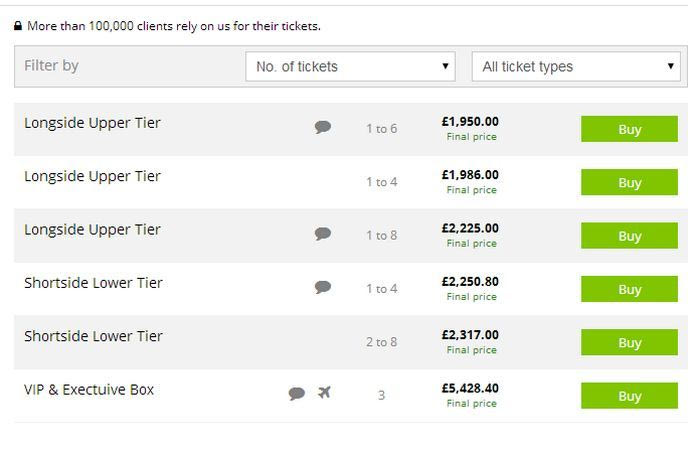The width and height of the screenshot is (700, 457).
Task: Select the VIP & Exectuive Box listing name
Action: (x=89, y=390)
